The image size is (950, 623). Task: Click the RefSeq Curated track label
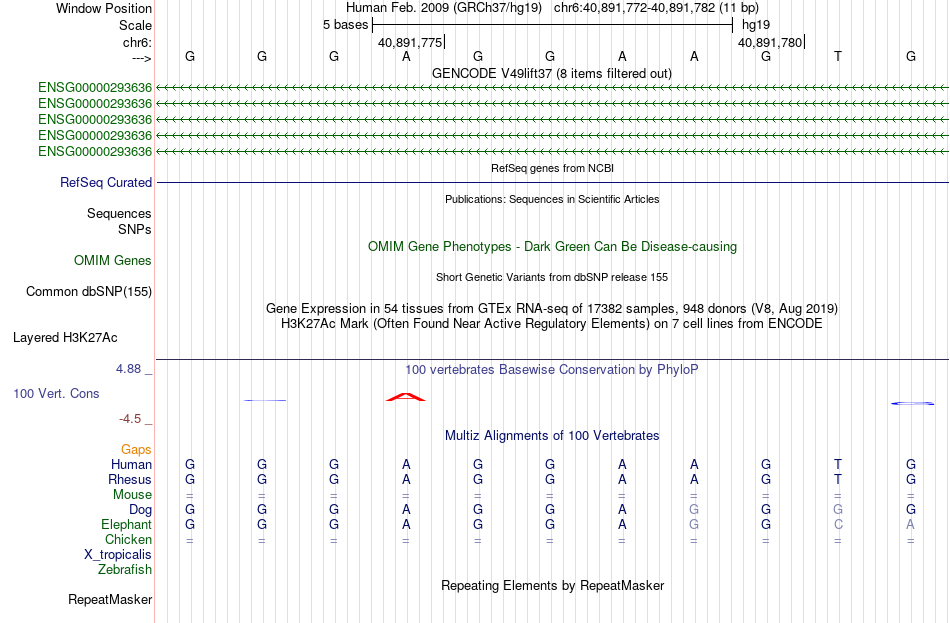(x=106, y=182)
